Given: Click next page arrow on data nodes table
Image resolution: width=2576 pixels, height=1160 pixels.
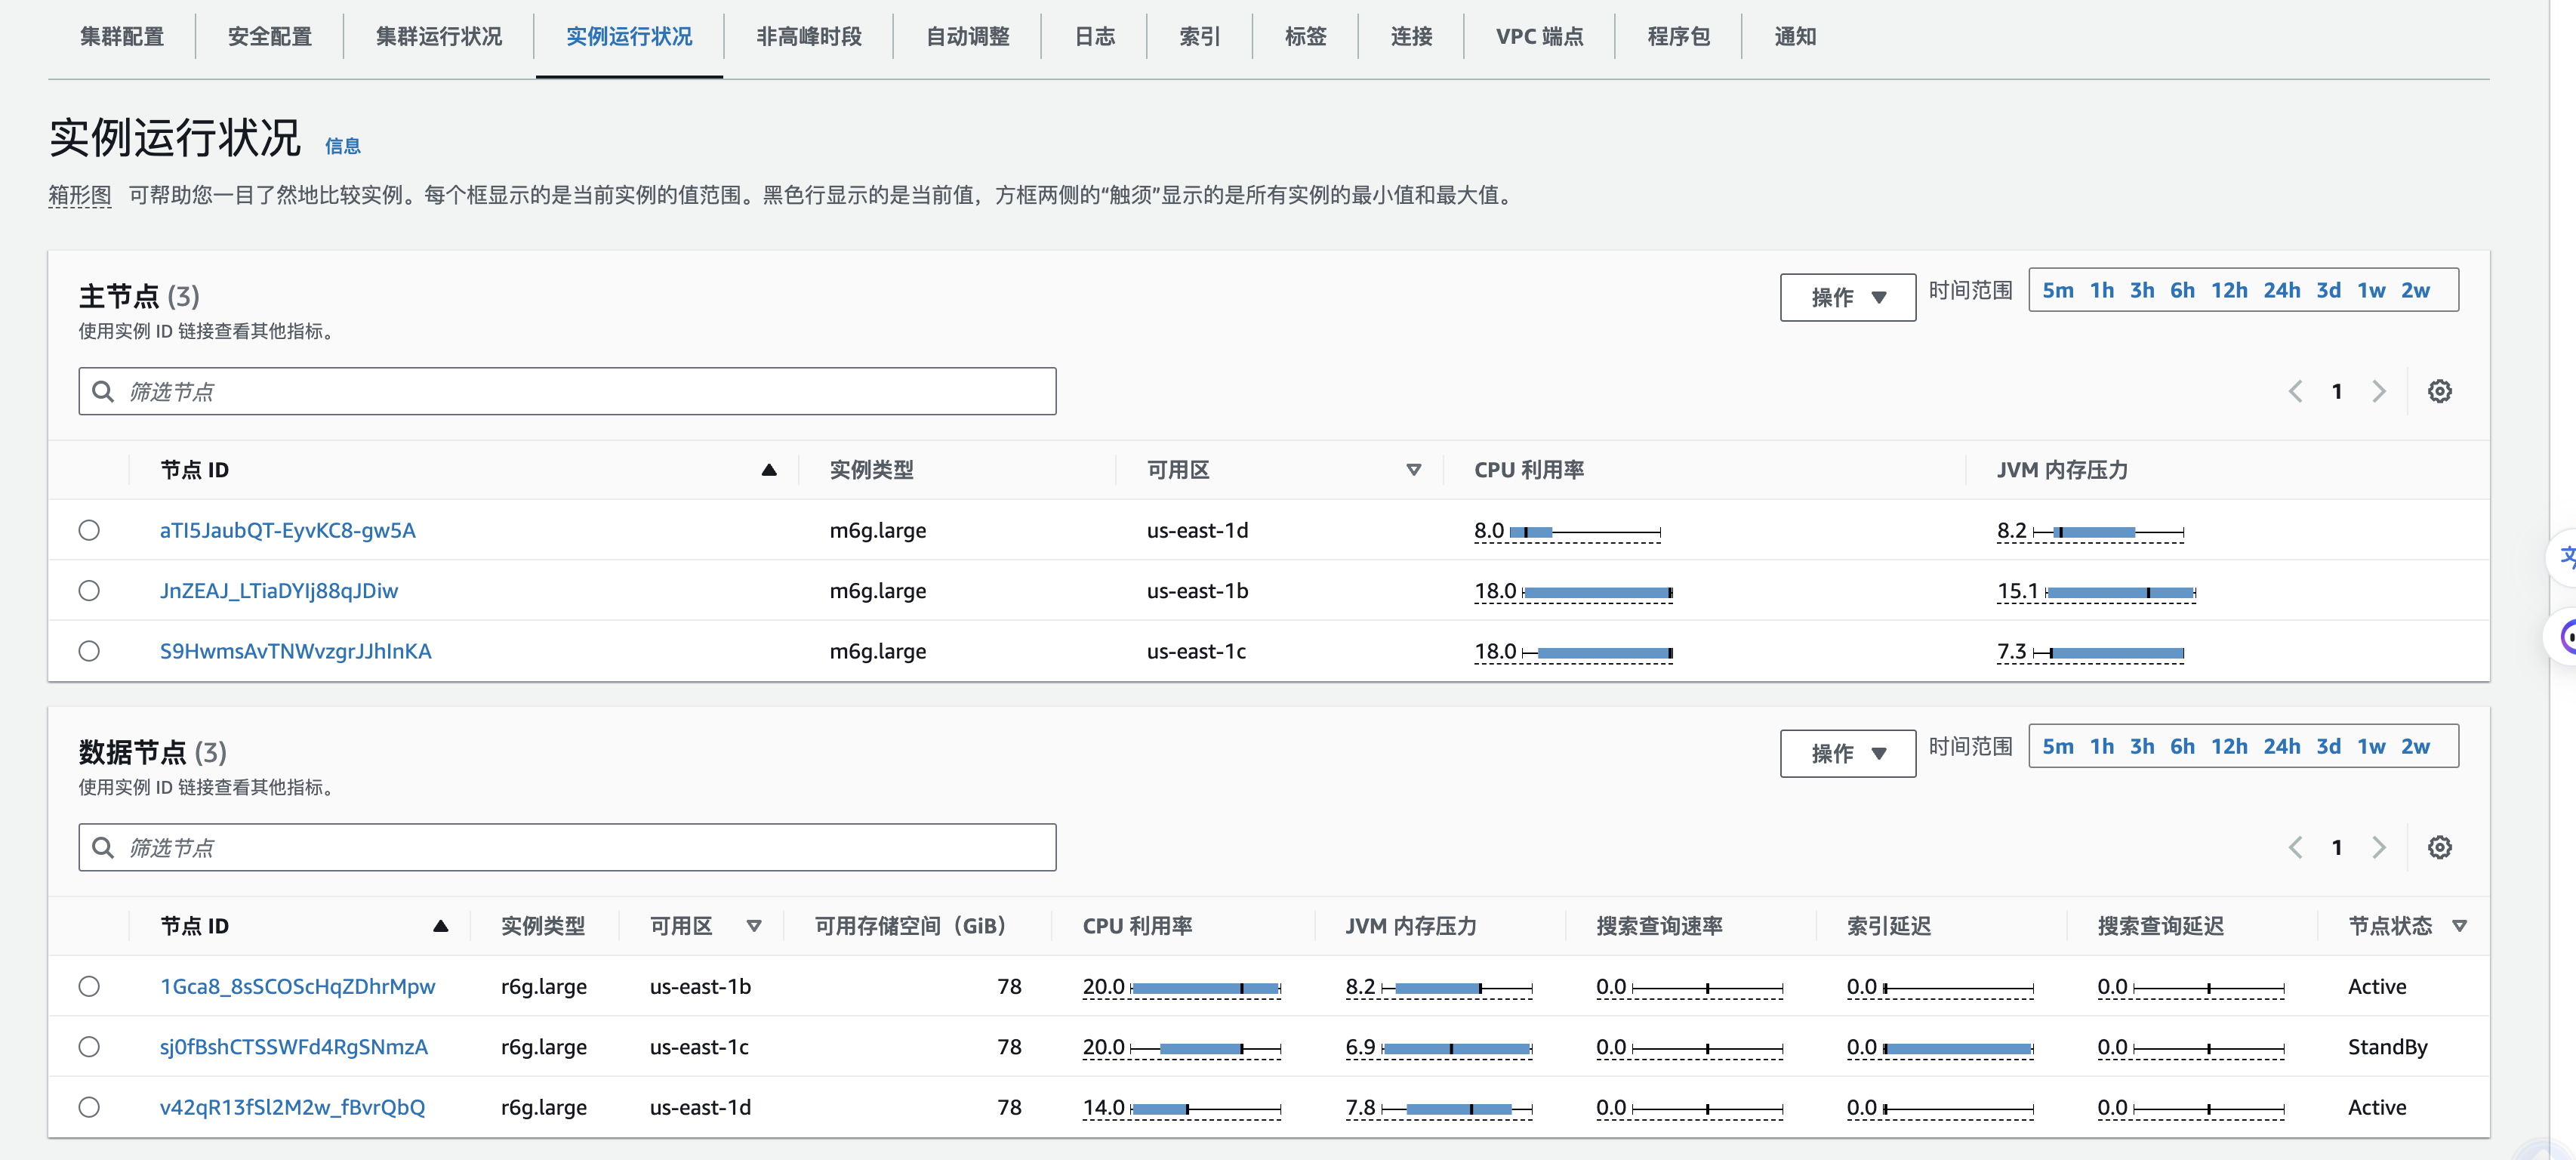Looking at the screenshot, I should pos(2379,847).
